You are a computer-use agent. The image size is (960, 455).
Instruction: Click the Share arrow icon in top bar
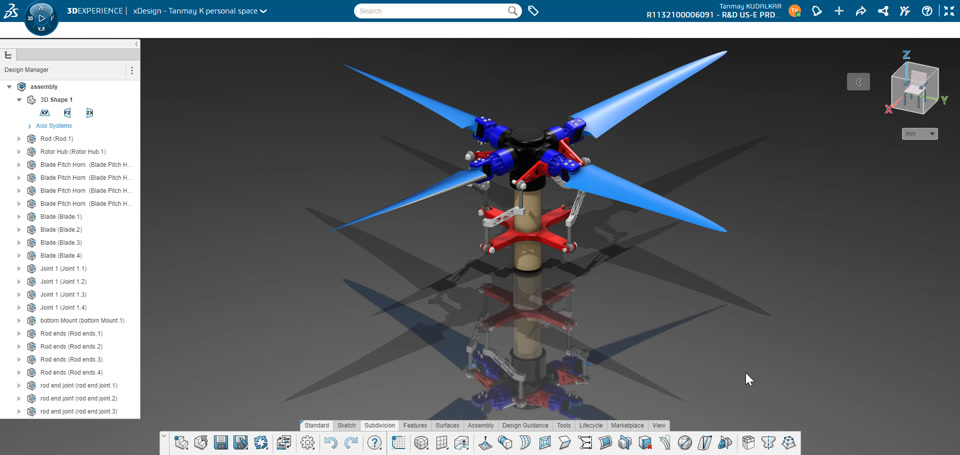coord(861,11)
